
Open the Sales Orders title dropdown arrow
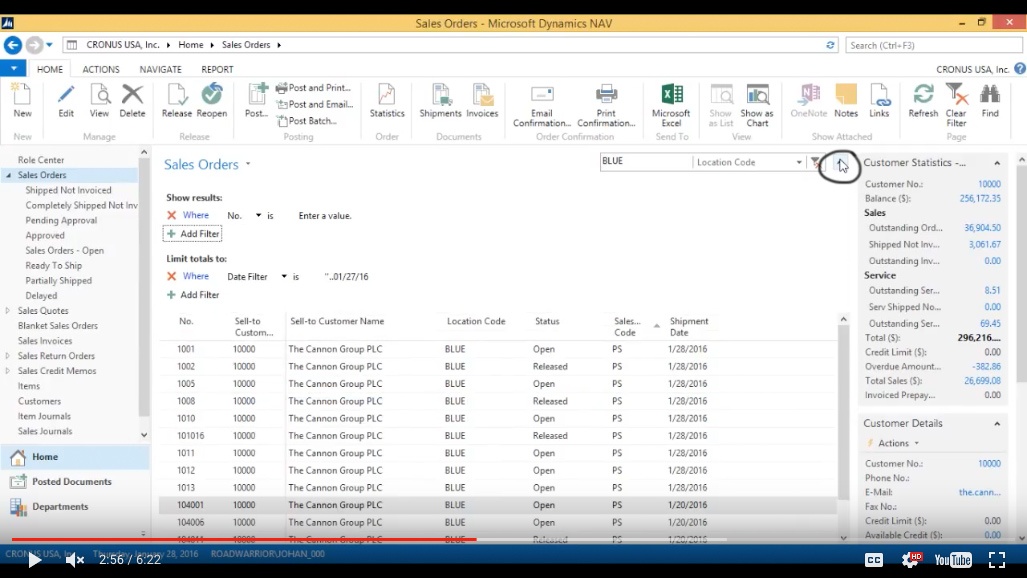pyautogui.click(x=248, y=164)
